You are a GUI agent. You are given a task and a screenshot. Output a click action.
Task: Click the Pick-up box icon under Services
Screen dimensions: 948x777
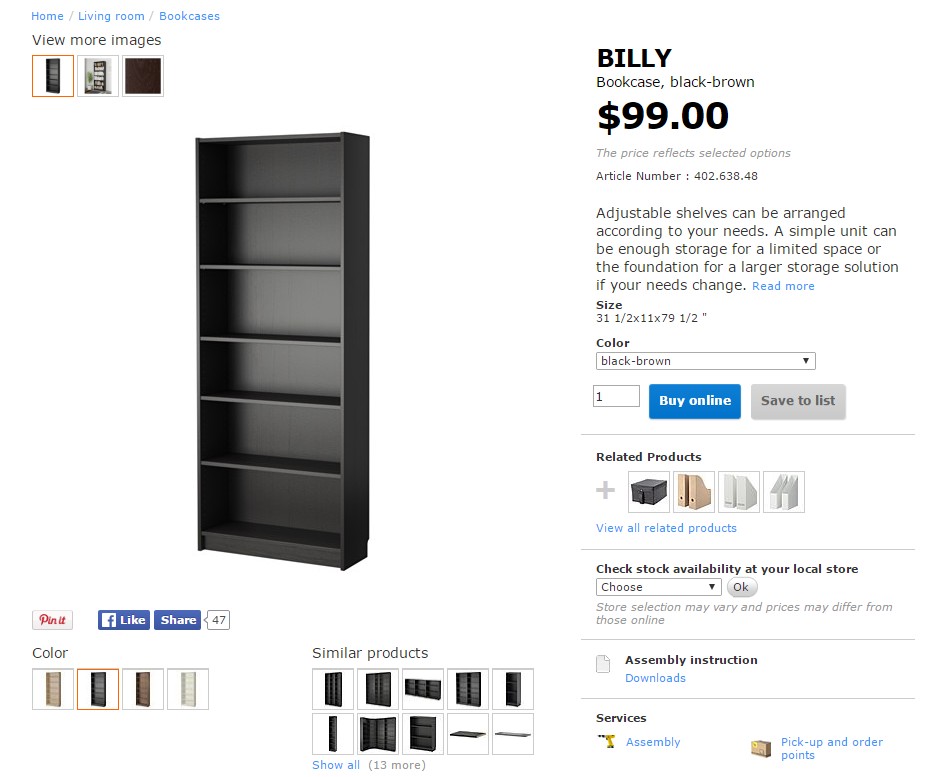(761, 748)
